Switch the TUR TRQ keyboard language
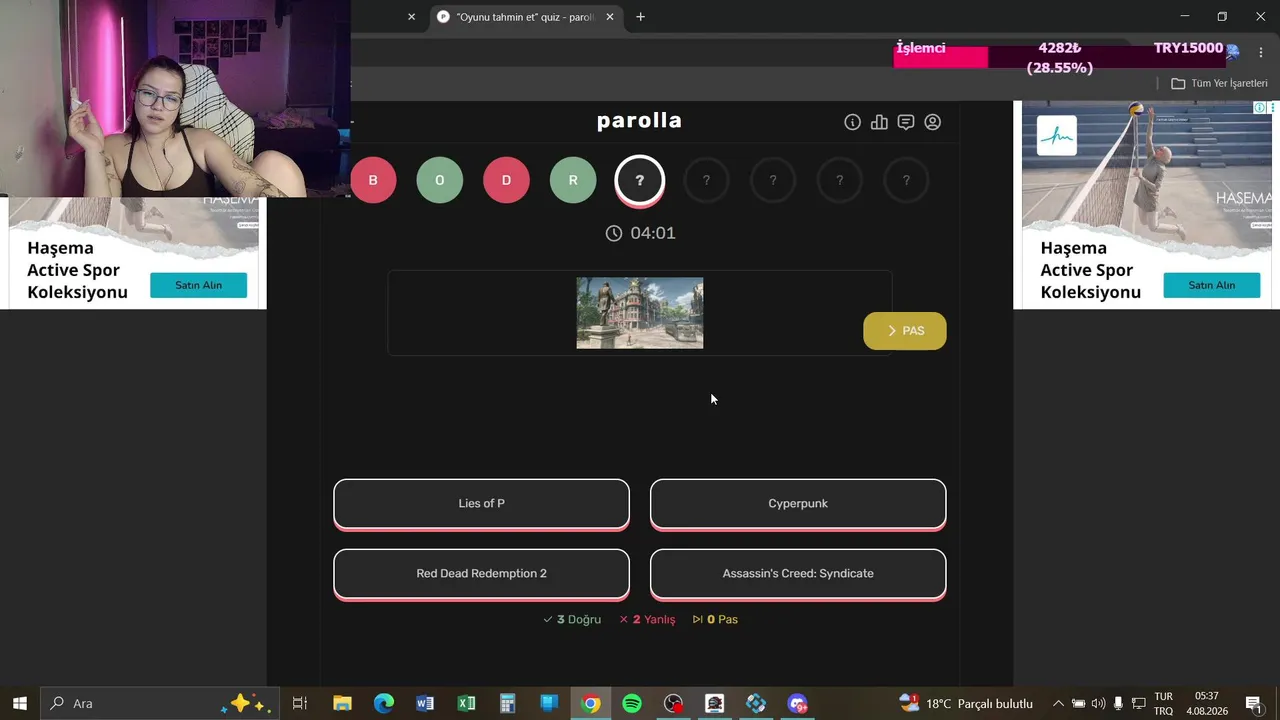This screenshot has width=1280, height=720. pos(1164,703)
